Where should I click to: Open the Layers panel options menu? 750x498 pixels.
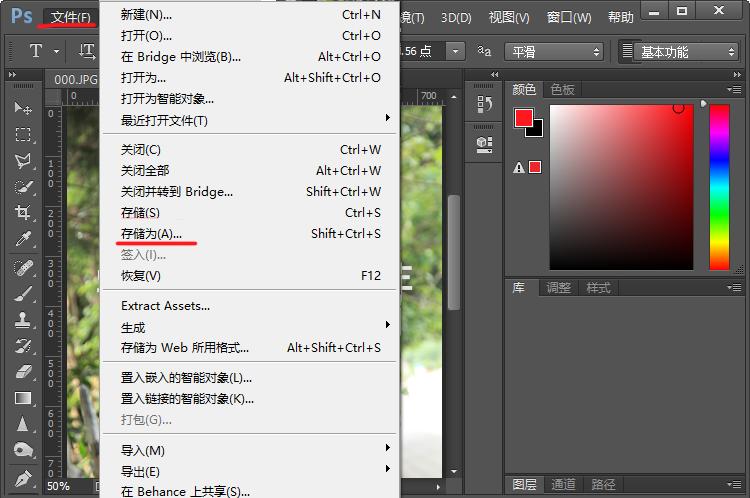[x=734, y=484]
